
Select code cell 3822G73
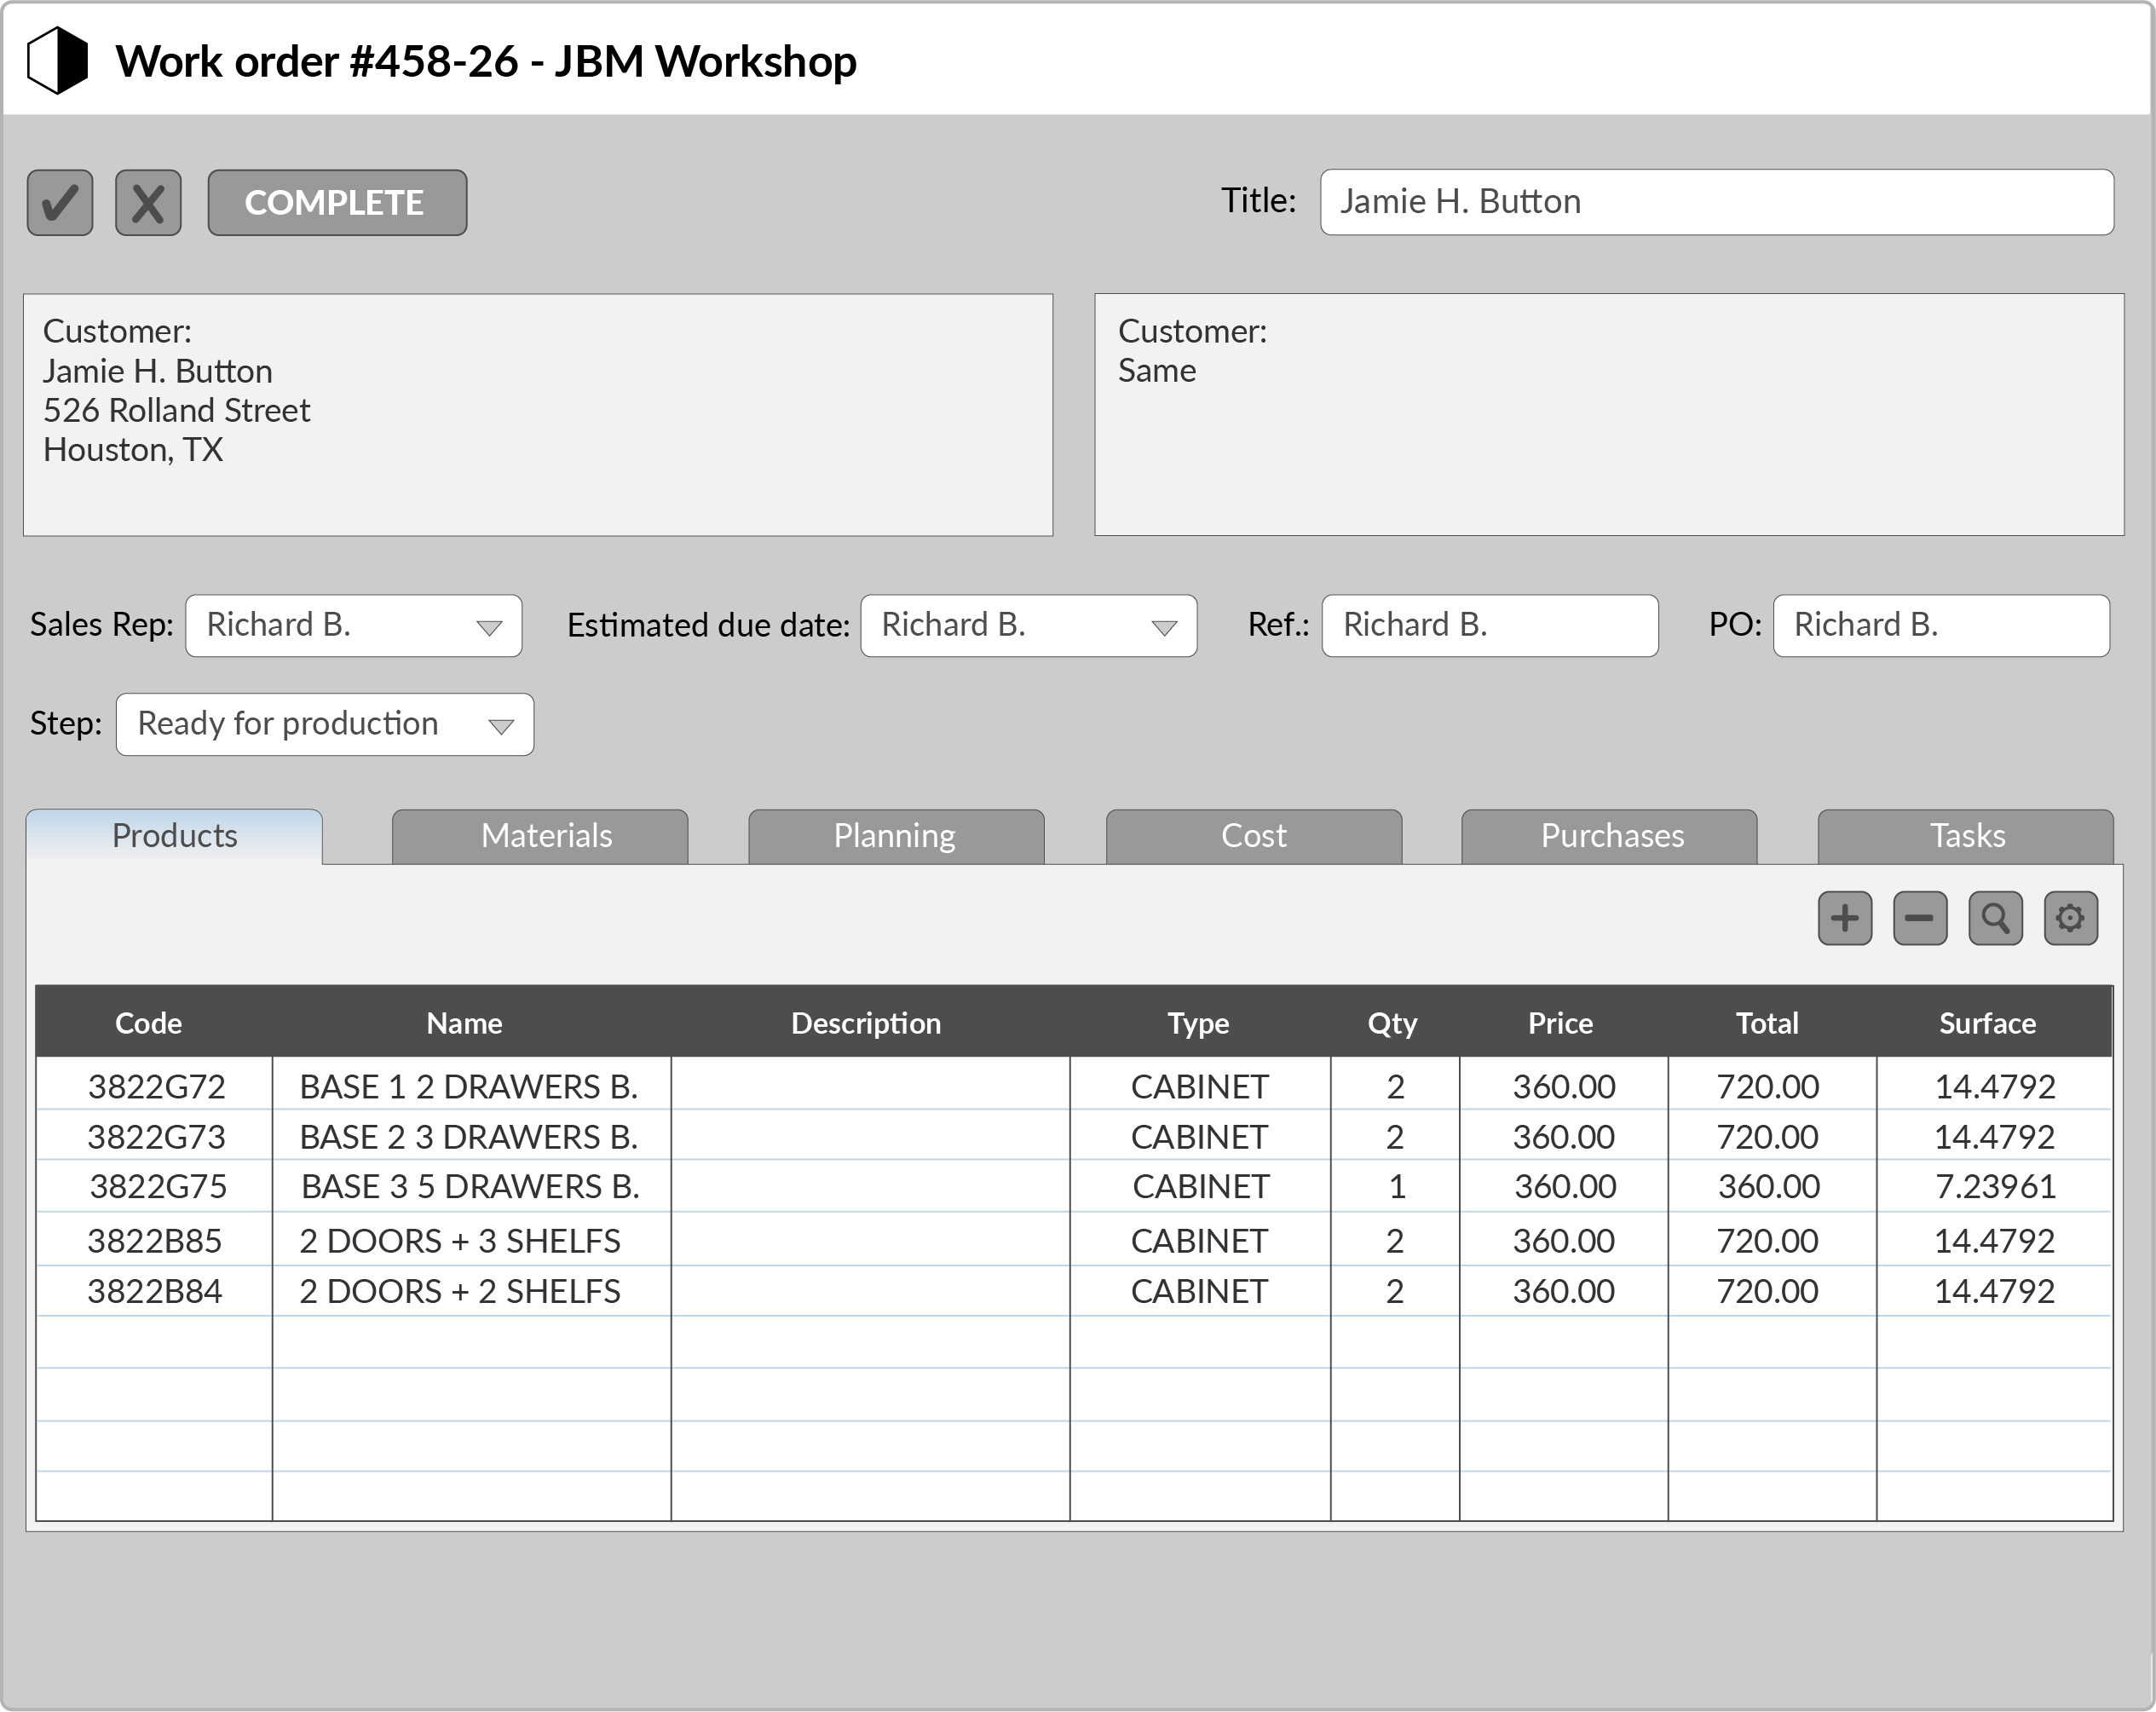(156, 1137)
